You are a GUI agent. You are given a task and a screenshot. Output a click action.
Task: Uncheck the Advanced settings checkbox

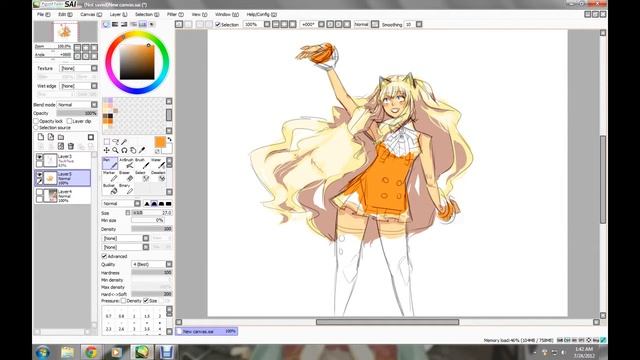[104, 256]
